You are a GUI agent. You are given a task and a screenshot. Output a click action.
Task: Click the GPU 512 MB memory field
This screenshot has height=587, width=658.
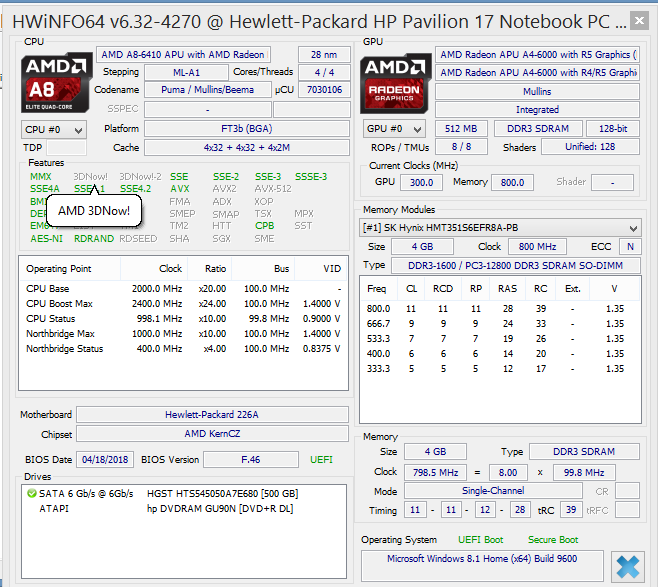pos(461,129)
